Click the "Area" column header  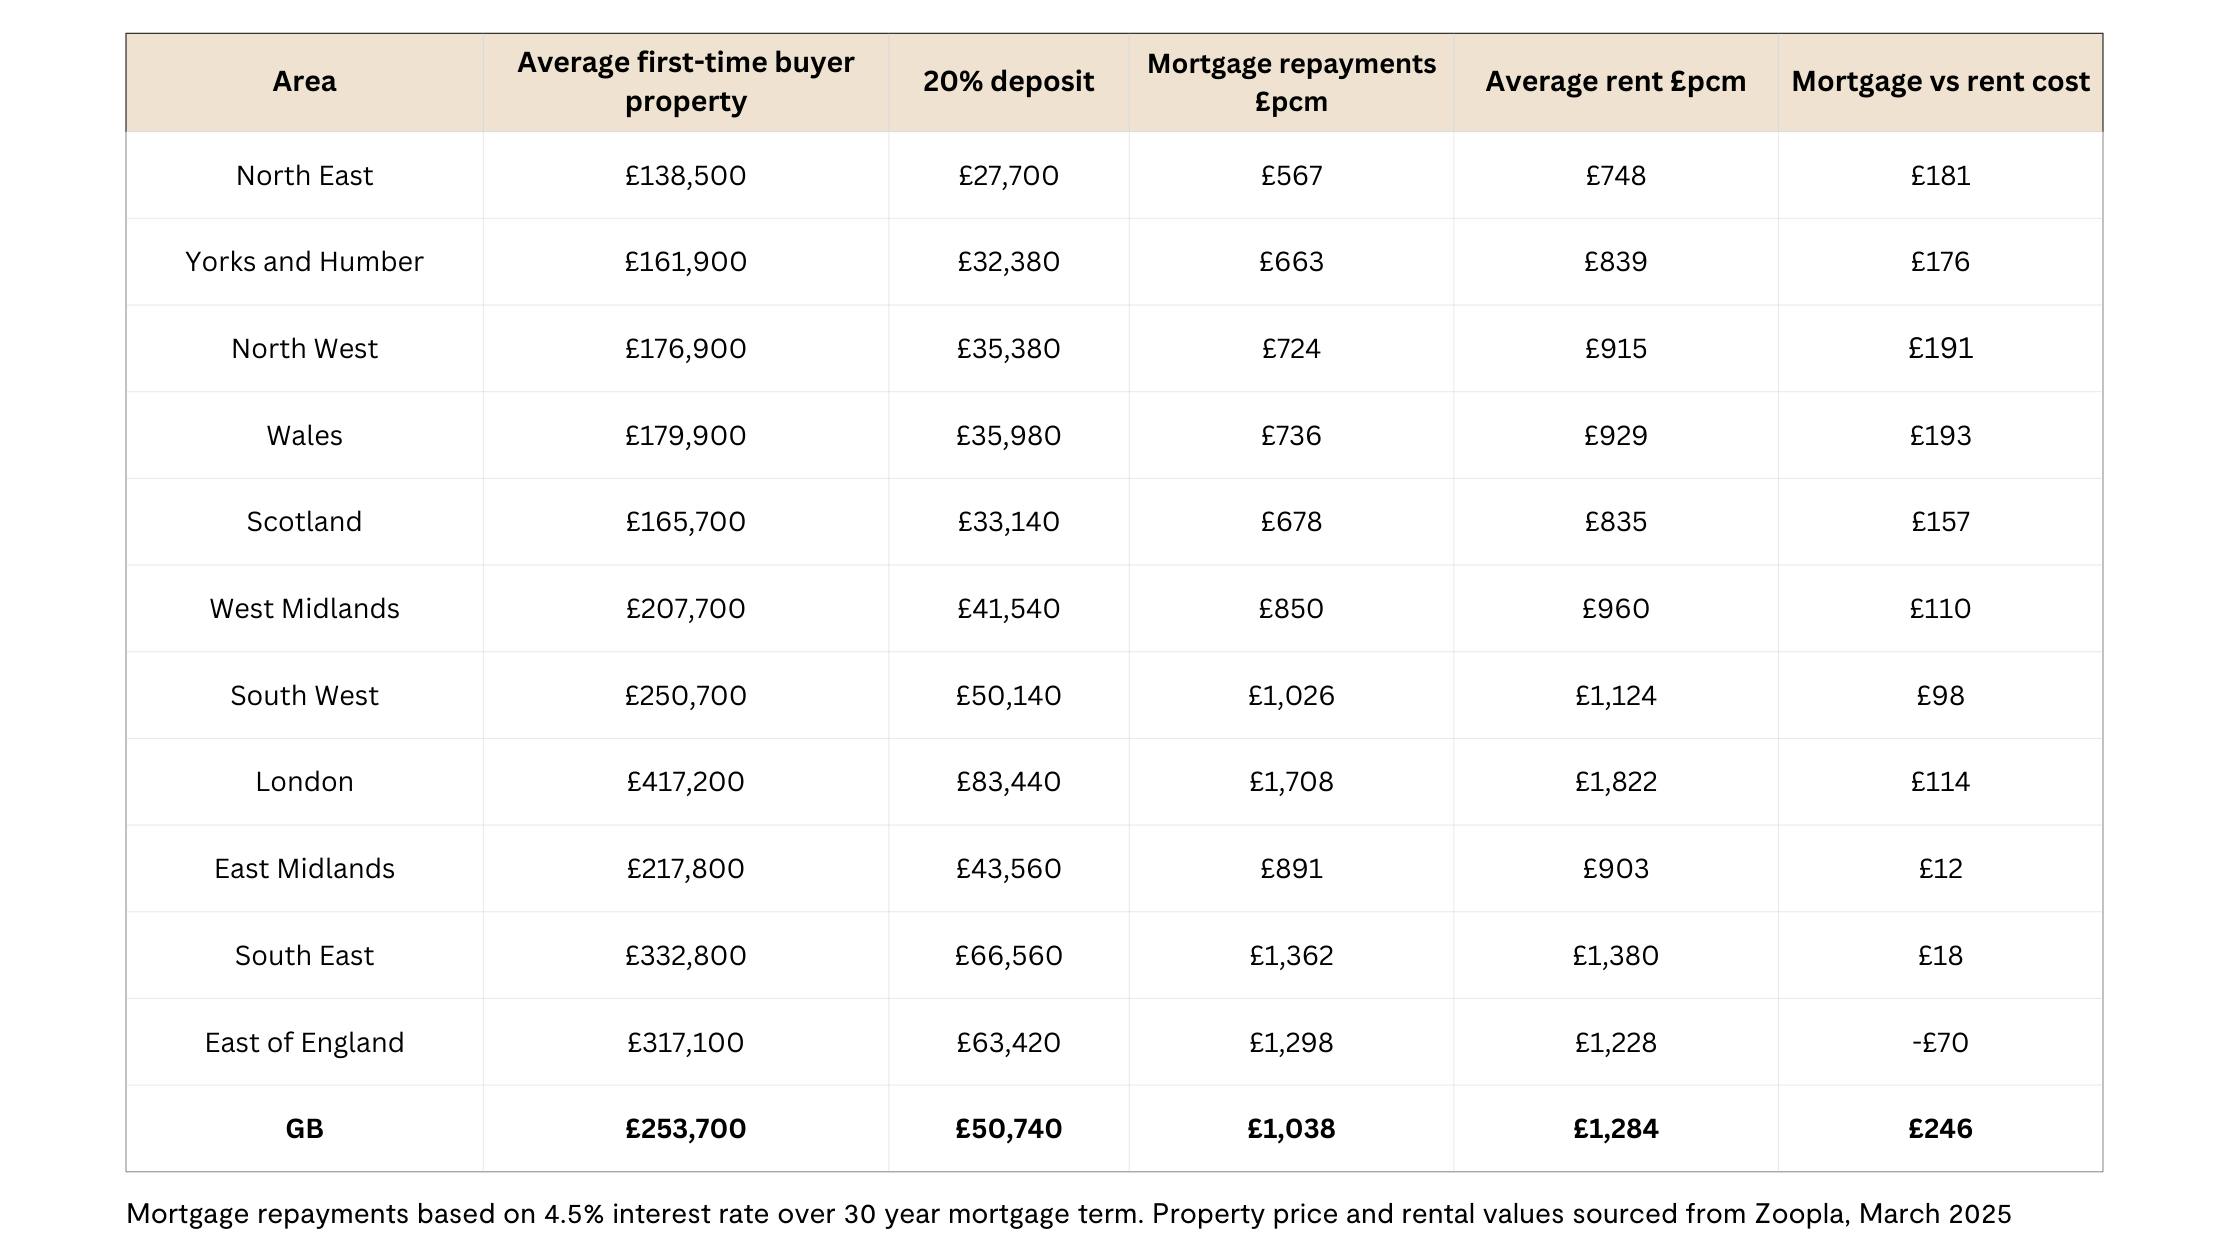coord(304,82)
